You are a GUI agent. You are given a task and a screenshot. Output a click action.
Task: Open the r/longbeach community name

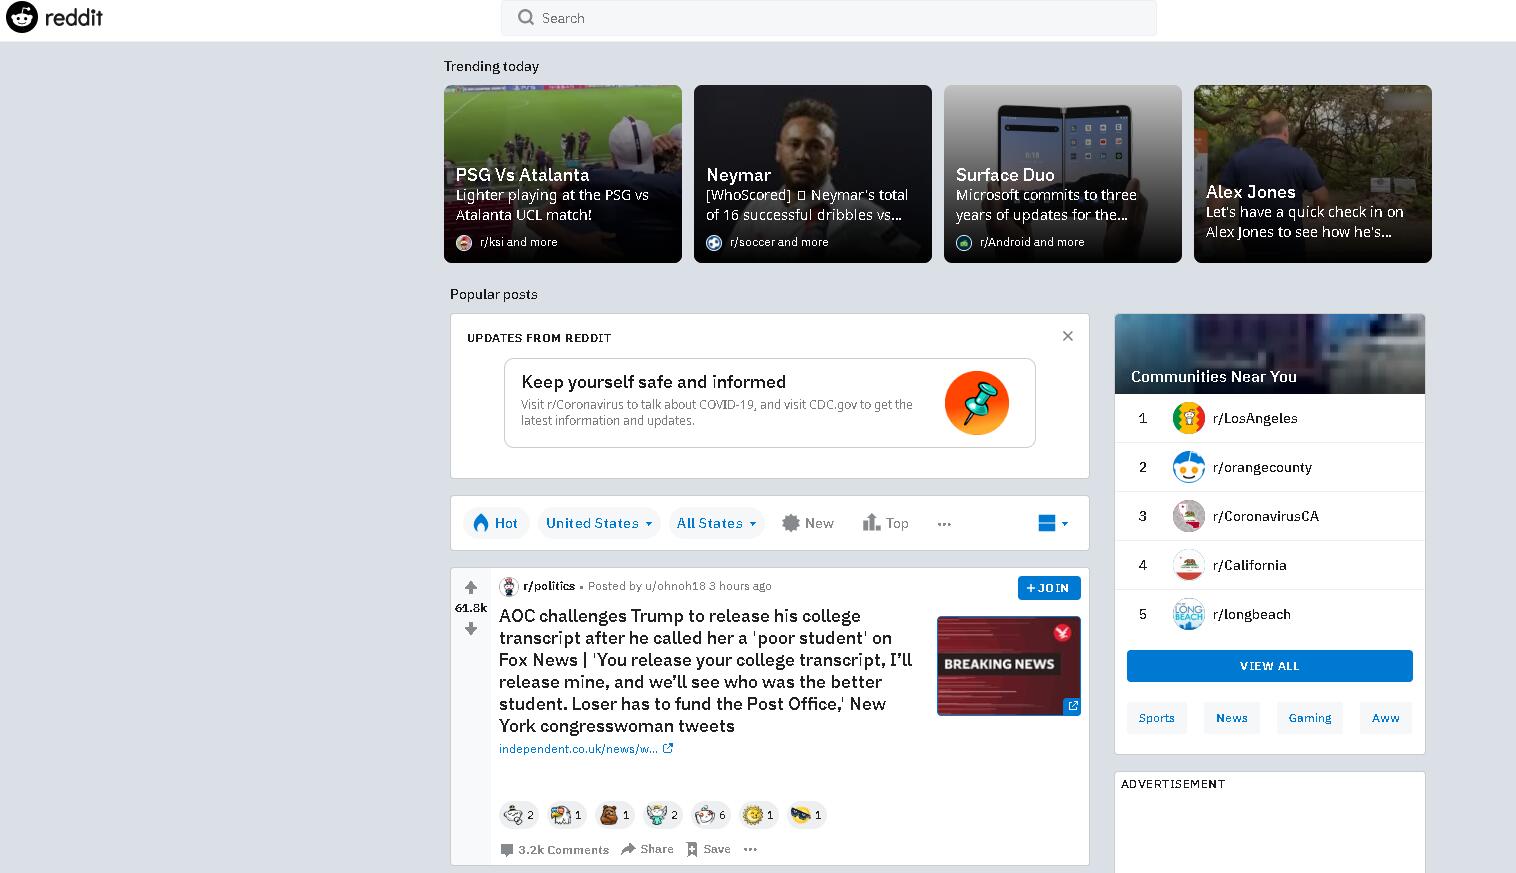(1252, 614)
